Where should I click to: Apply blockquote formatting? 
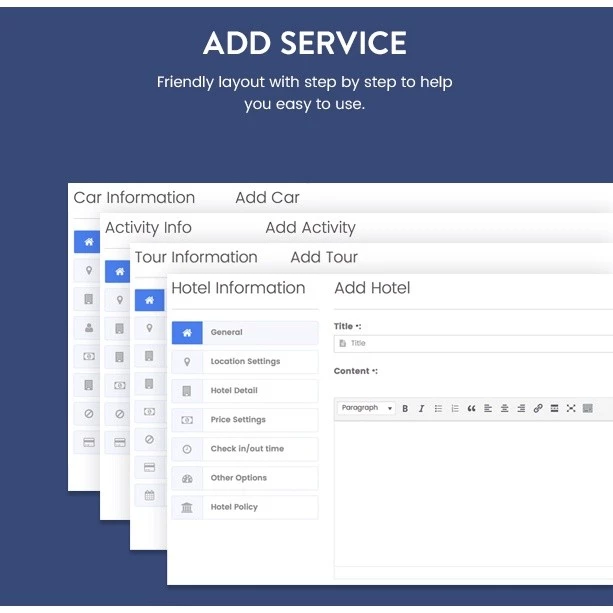(x=471, y=409)
